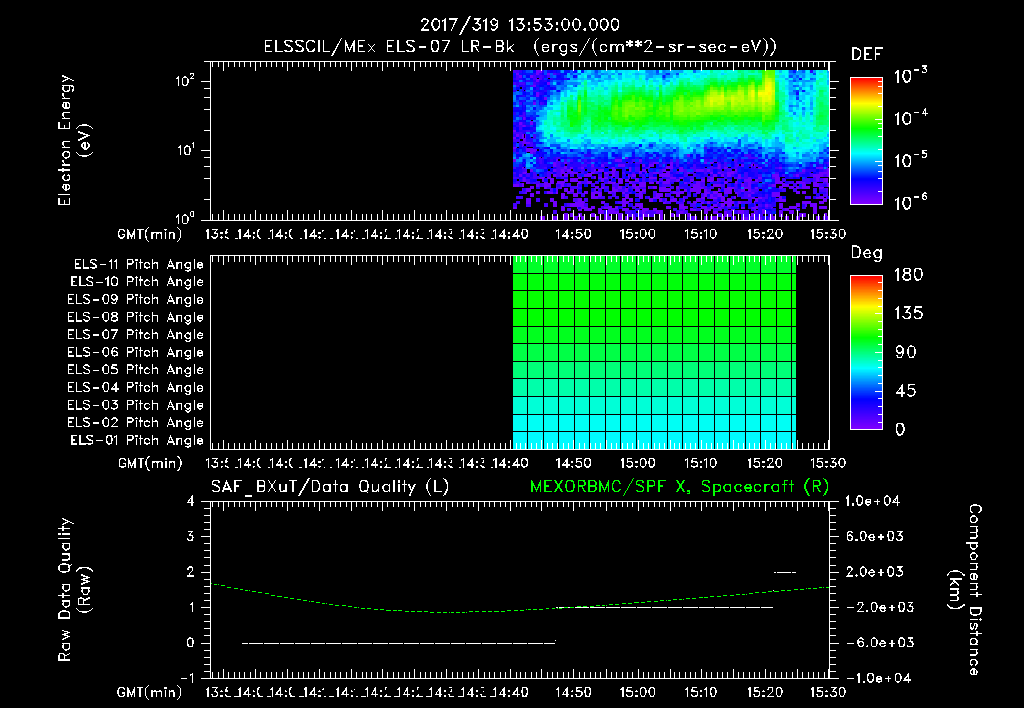Click the 10^-3 tick on DEF colorbar

(x=910, y=76)
